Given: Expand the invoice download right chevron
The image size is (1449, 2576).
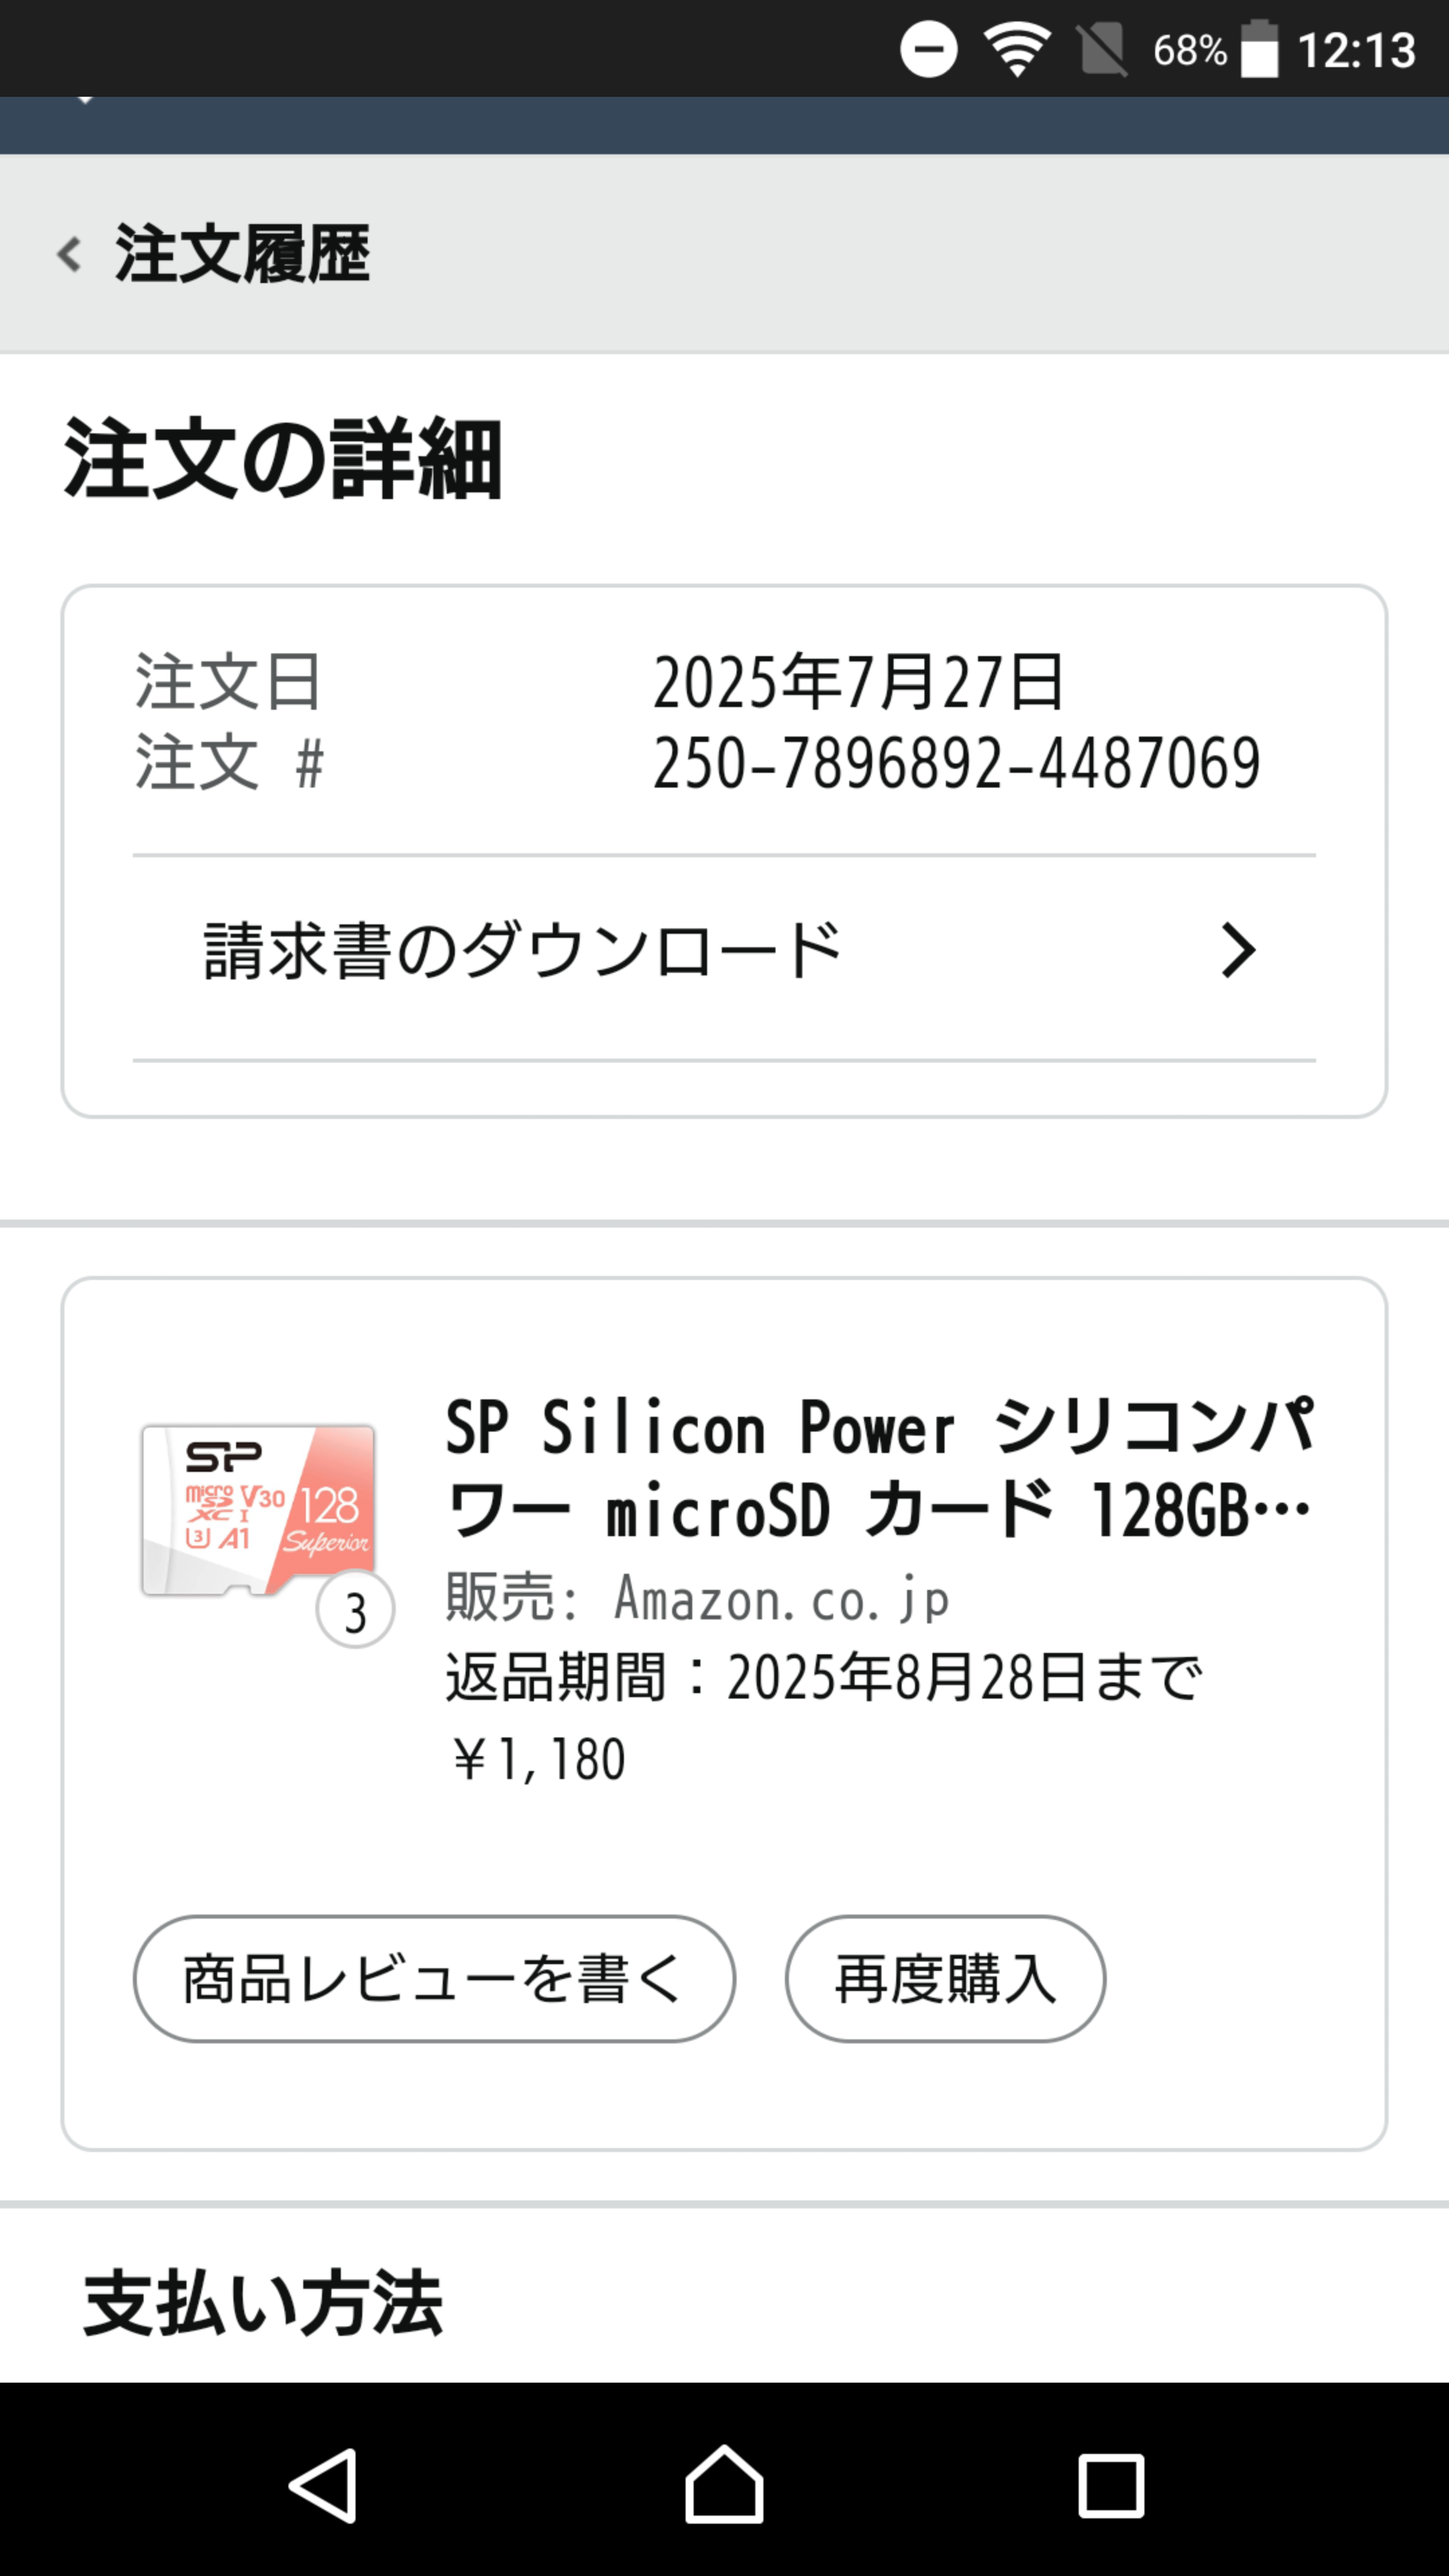Looking at the screenshot, I should (x=1238, y=951).
